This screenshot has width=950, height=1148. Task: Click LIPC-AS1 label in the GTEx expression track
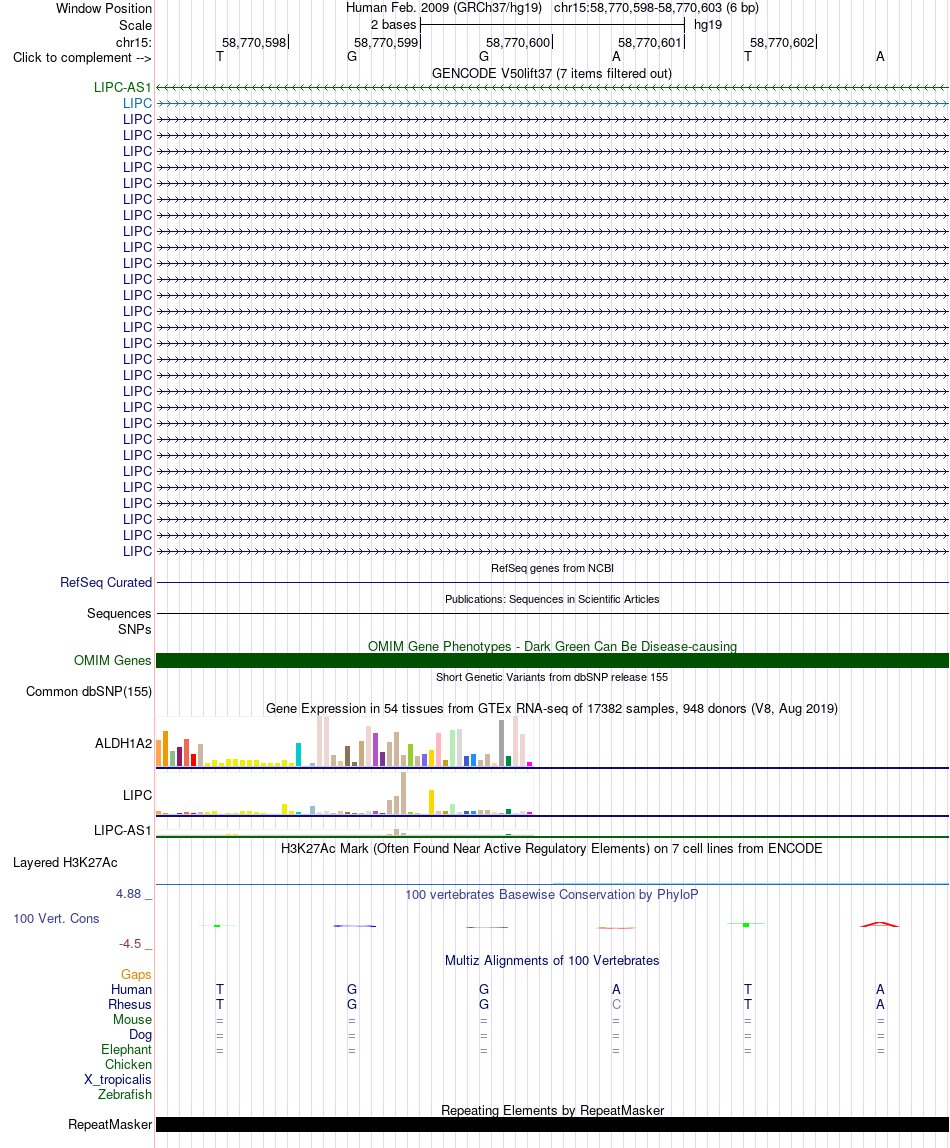[x=122, y=830]
